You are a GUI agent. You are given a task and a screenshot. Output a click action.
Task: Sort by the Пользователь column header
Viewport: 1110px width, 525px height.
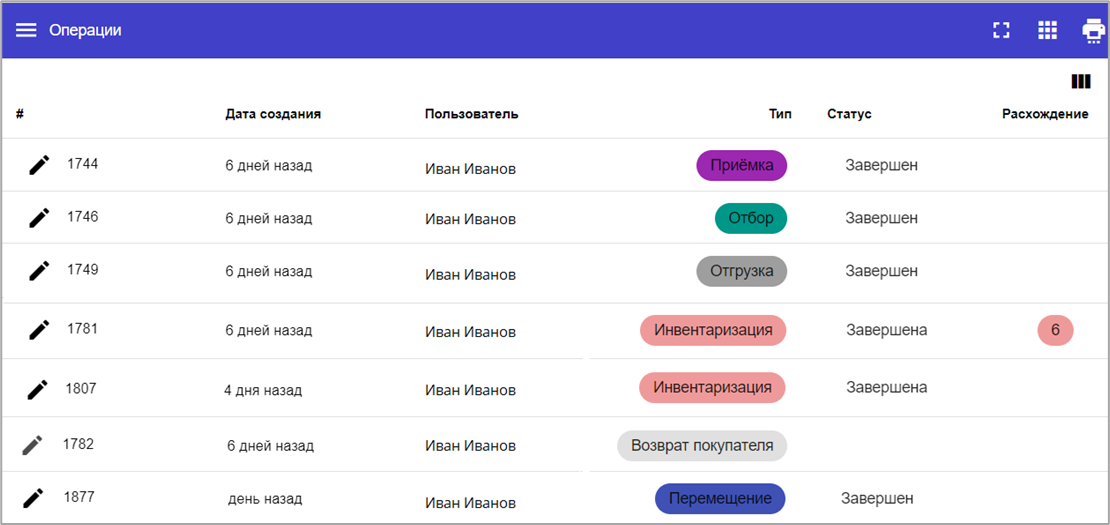coord(471,114)
